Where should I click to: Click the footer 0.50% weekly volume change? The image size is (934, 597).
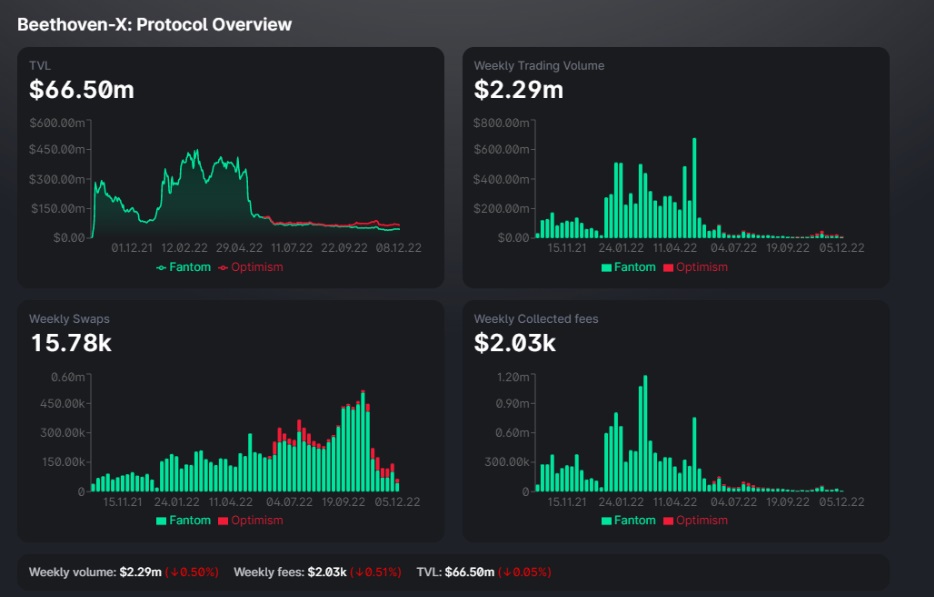pyautogui.click(x=192, y=572)
